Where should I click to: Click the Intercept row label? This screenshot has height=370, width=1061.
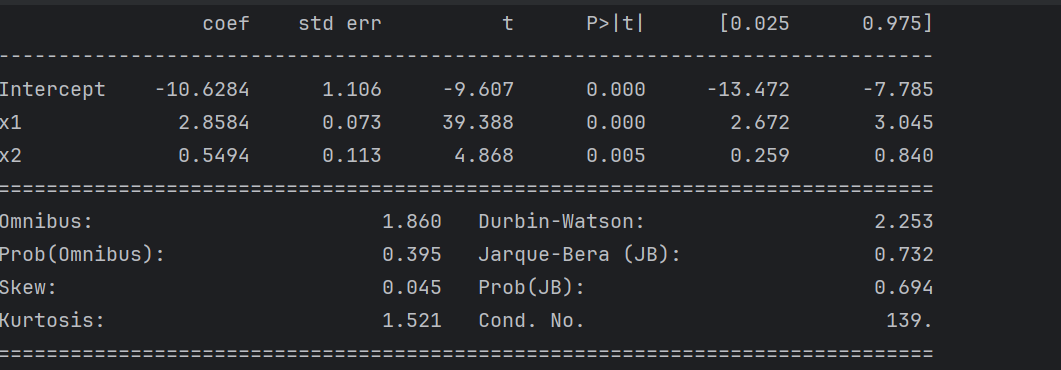click(53, 90)
